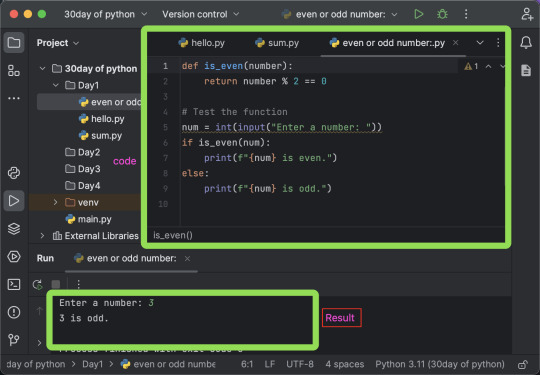Click the warning indicator in editor
540x375 pixels.
tap(471, 66)
